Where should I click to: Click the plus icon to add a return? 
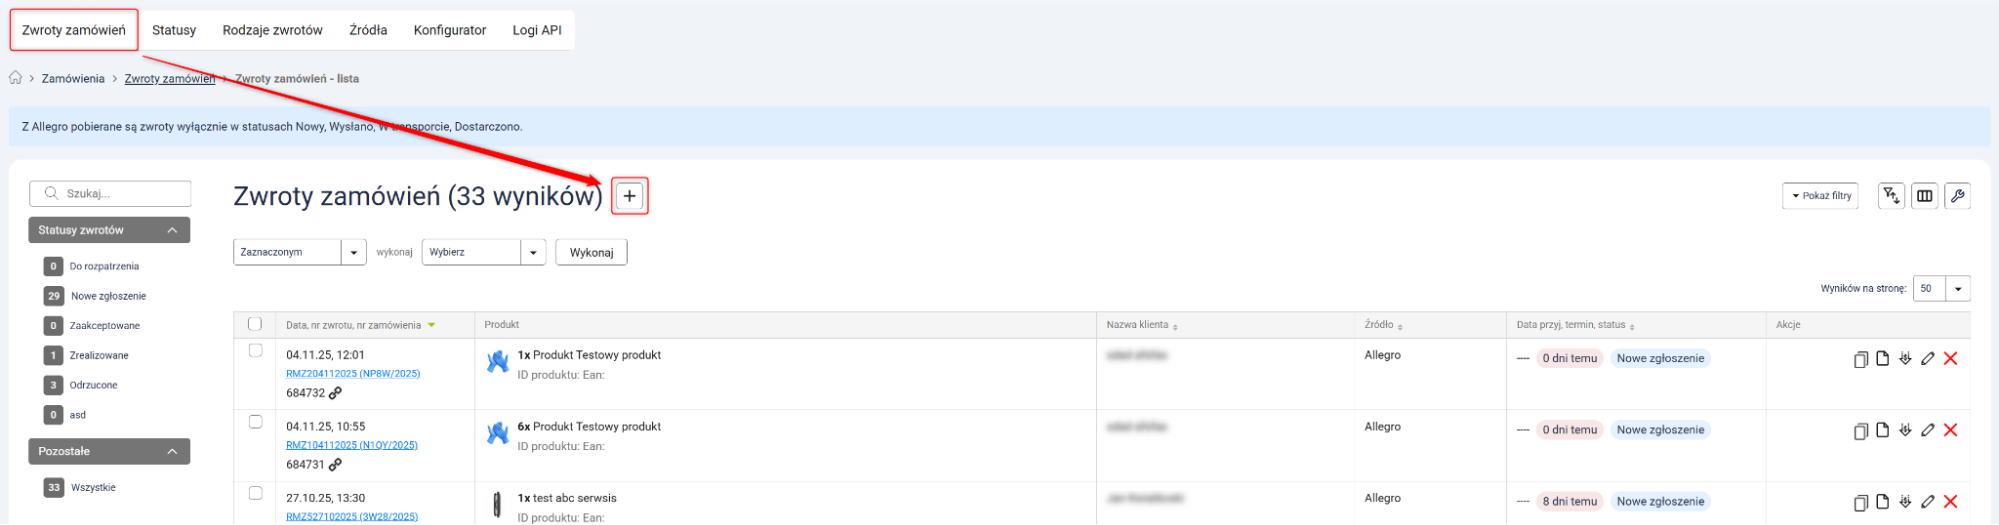click(x=629, y=196)
